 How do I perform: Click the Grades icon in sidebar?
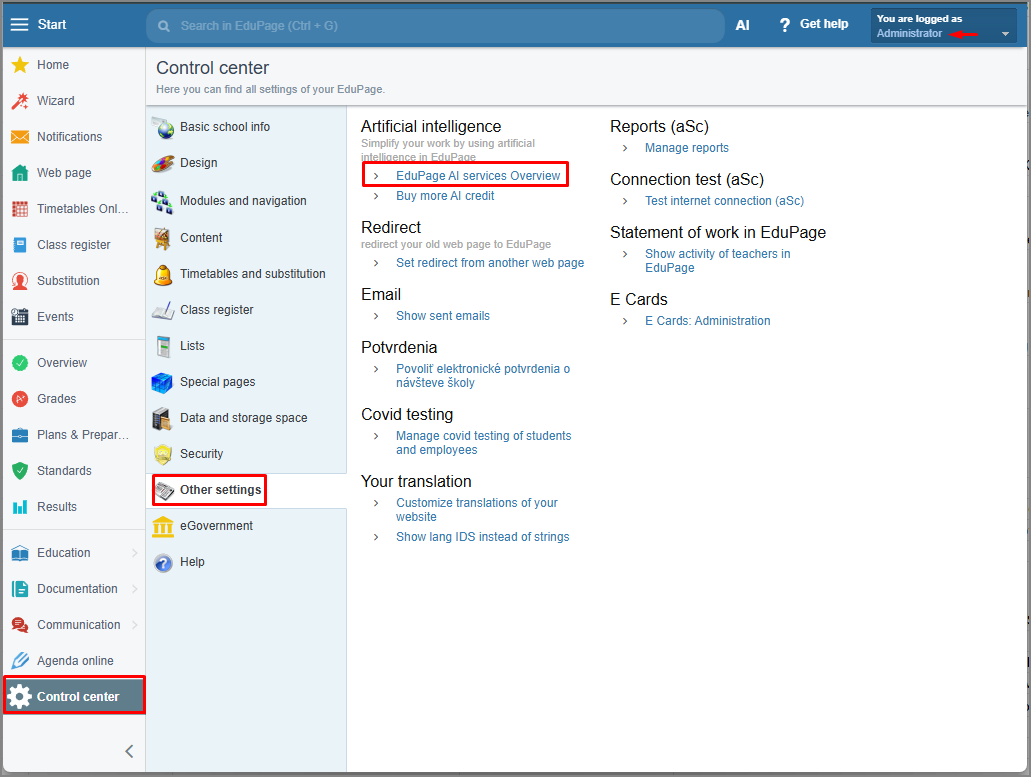(19, 399)
